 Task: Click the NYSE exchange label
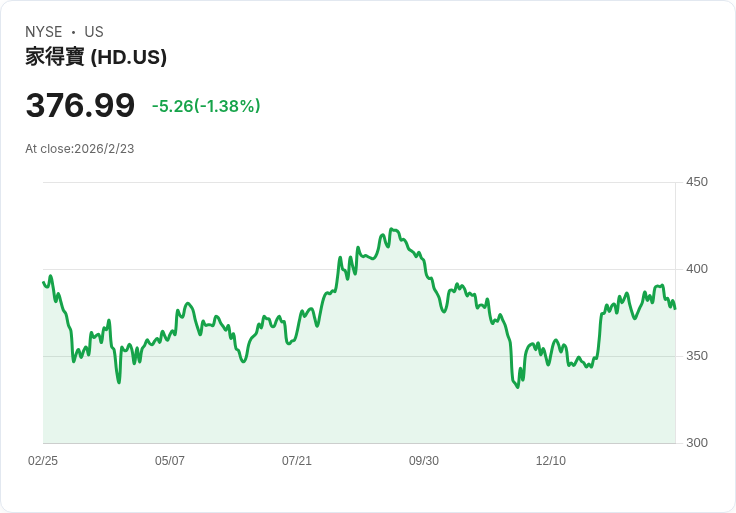click(43, 32)
